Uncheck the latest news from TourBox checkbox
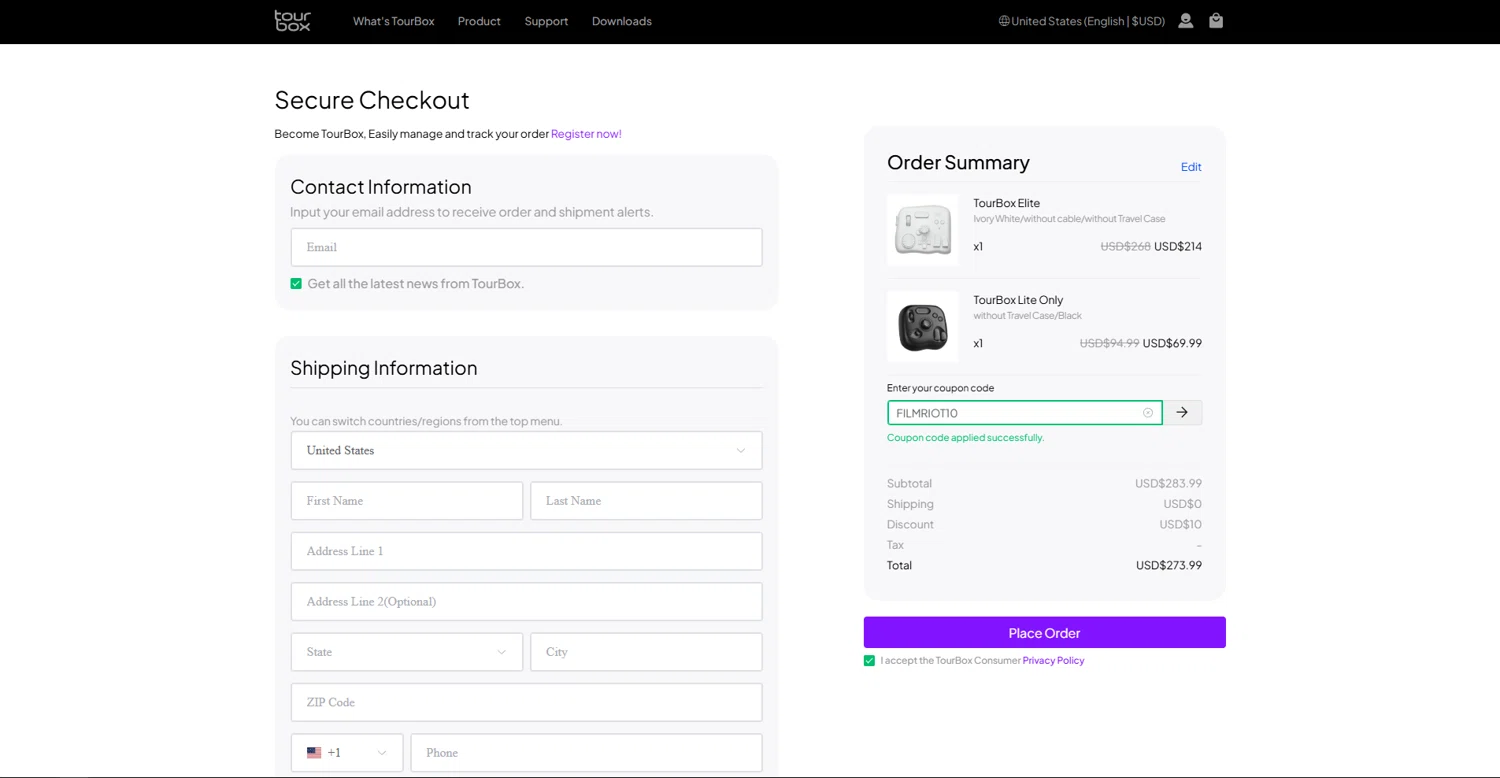This screenshot has width=1500, height=778. [x=296, y=284]
